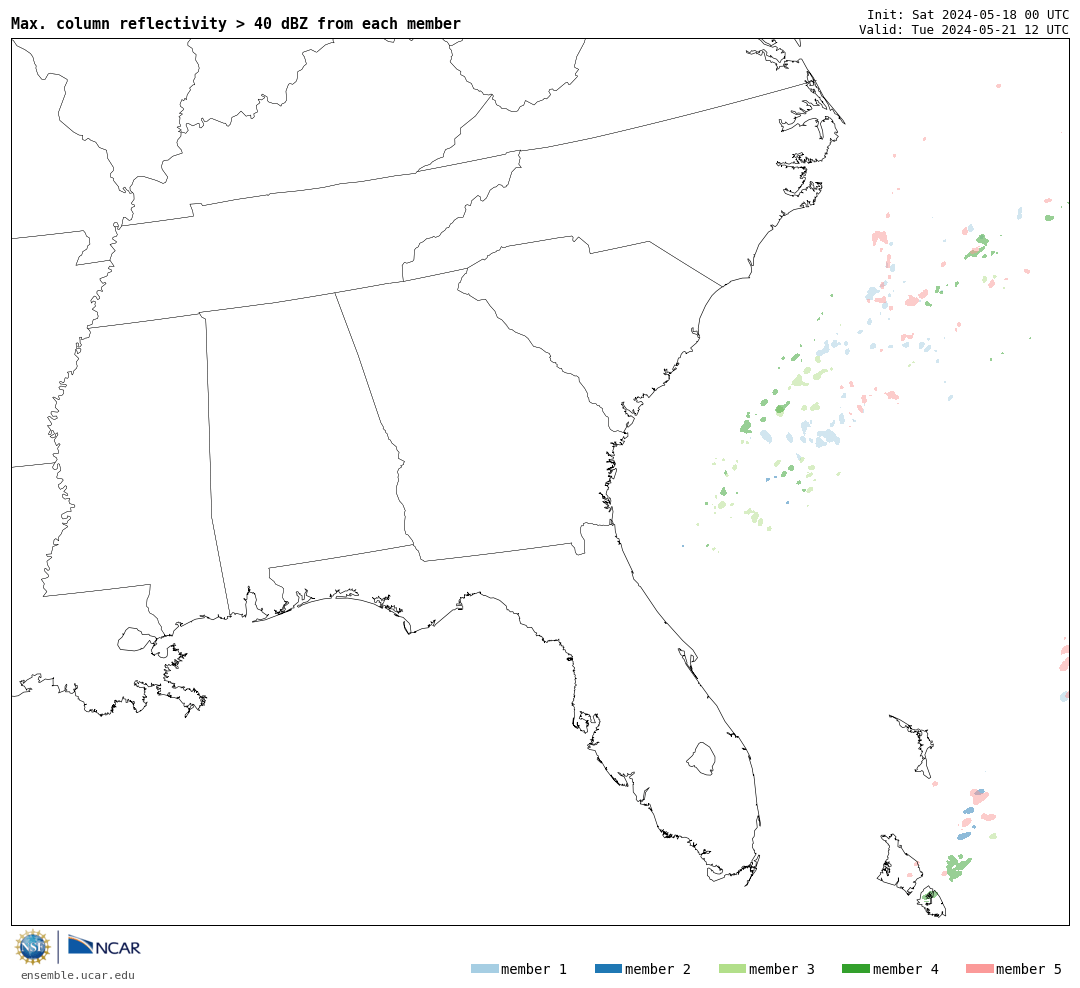This screenshot has width=1080, height=988.
Task: Select the "member 4" legend label
Action: [906, 969]
